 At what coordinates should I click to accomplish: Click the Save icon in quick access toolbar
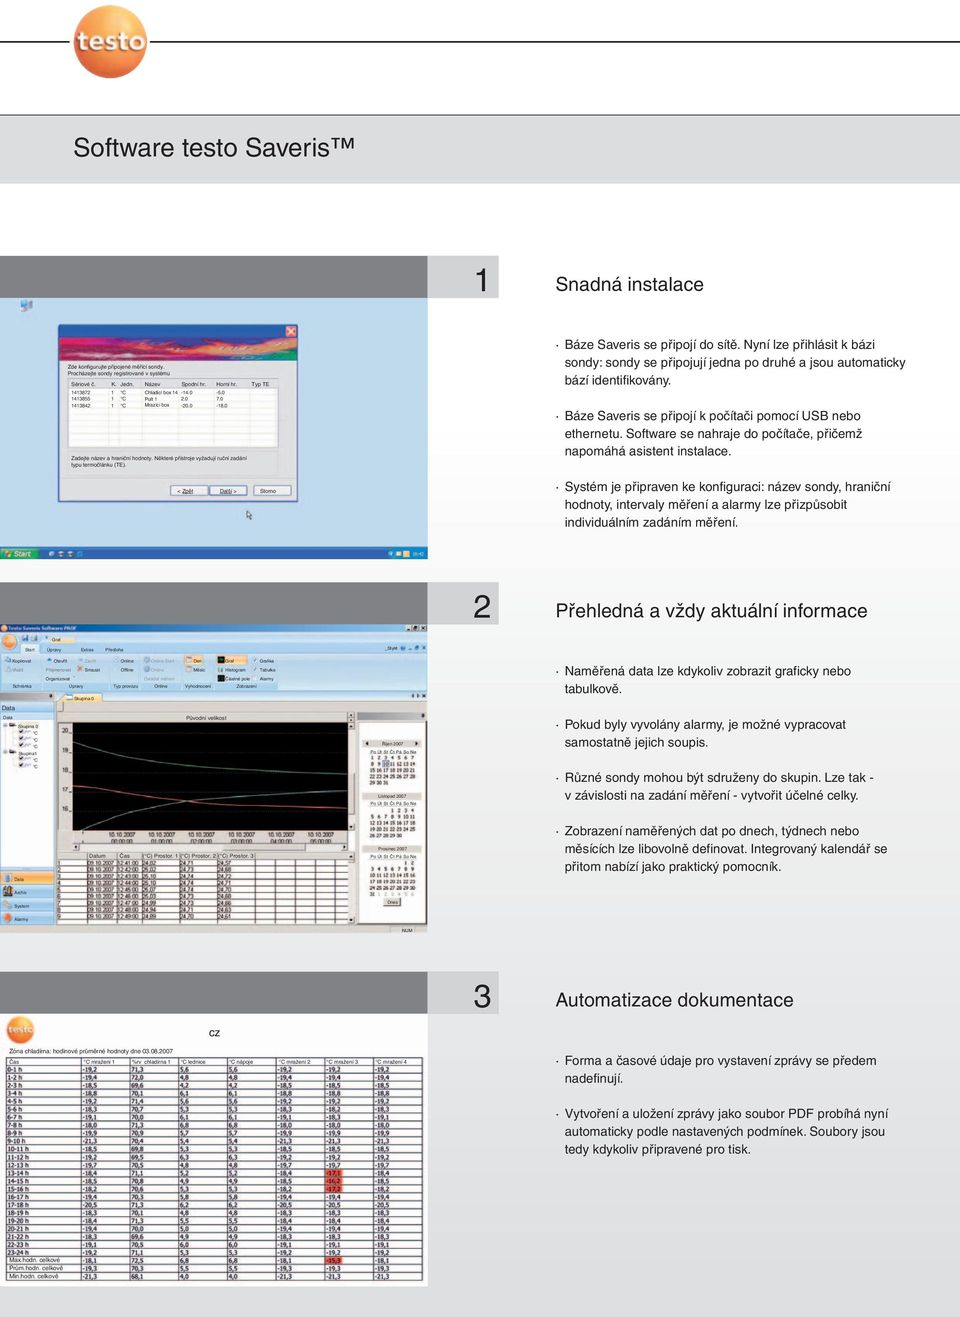pyautogui.click(x=23, y=638)
